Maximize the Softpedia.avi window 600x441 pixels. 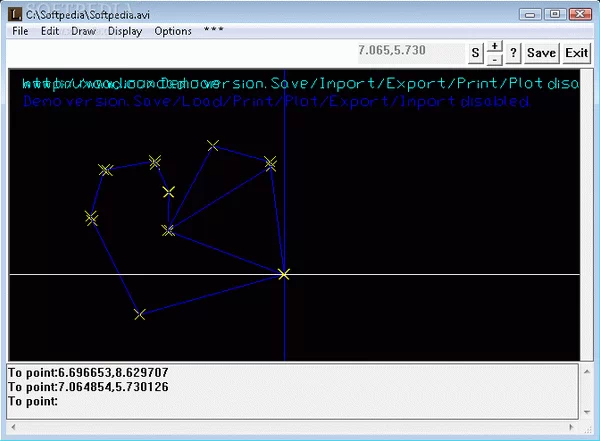554,15
